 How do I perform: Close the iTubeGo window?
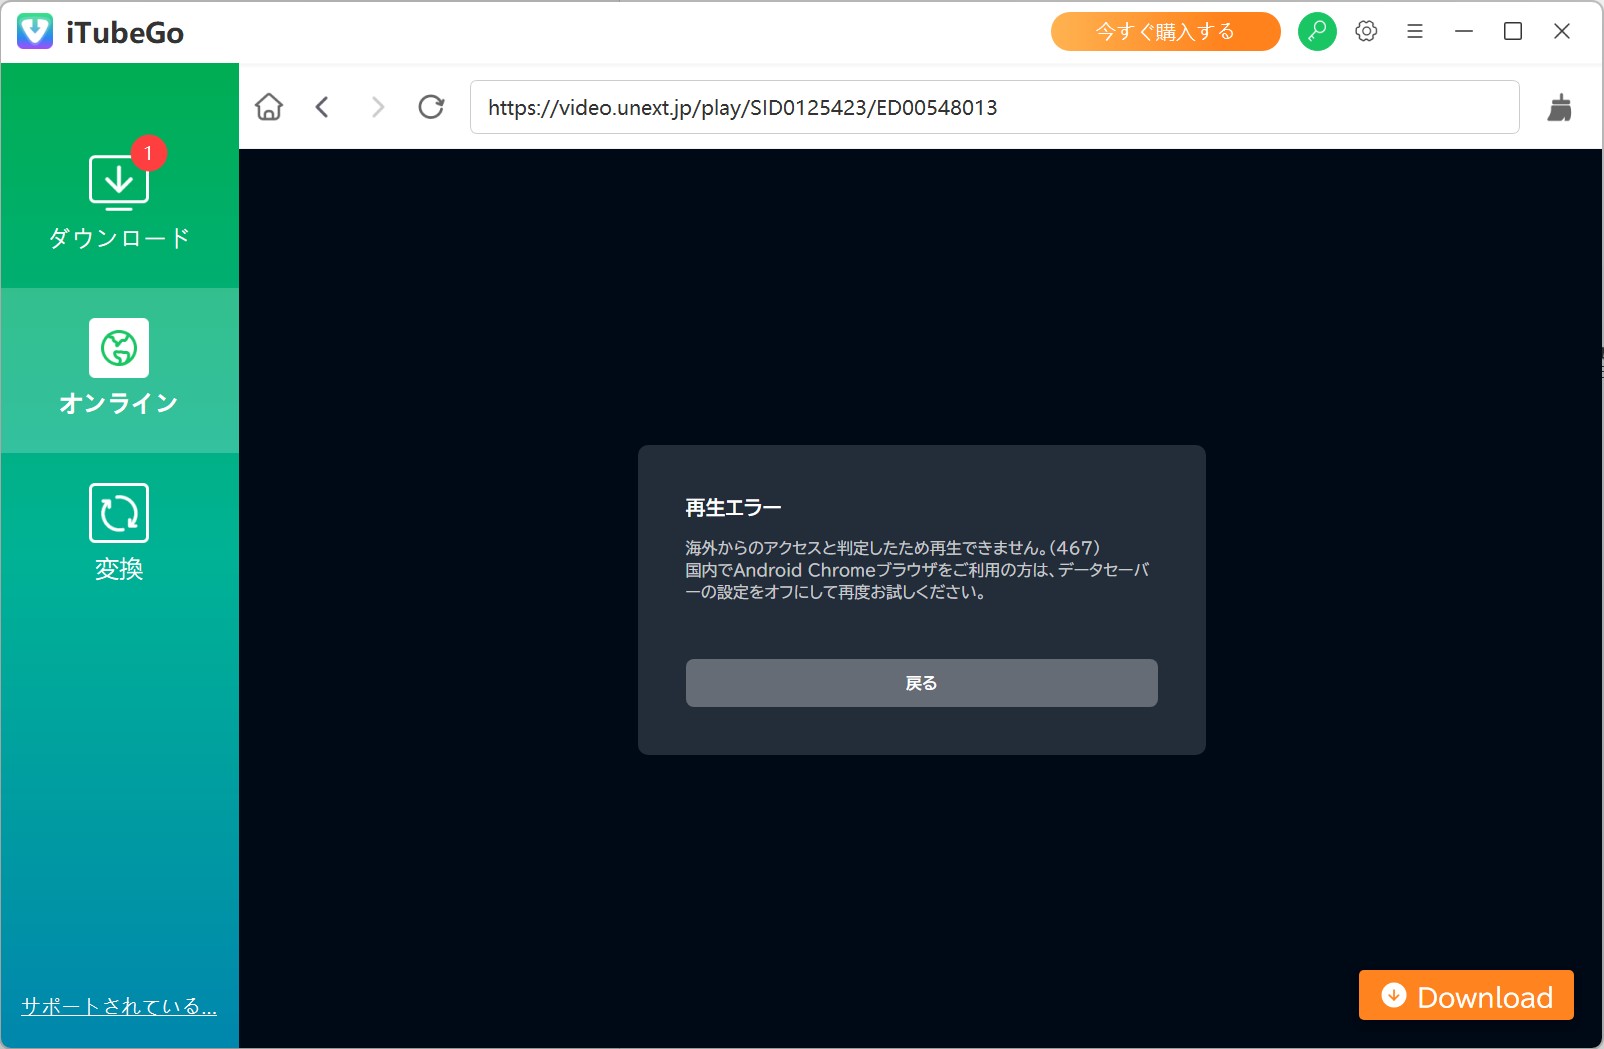1562,32
